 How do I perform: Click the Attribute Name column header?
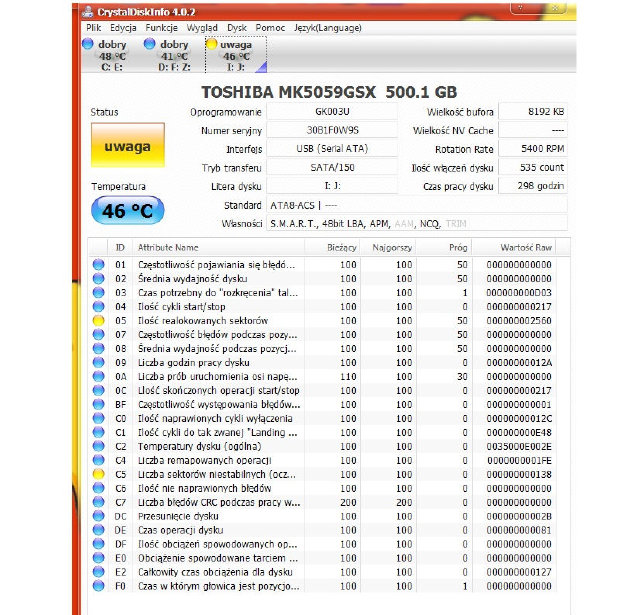(218, 248)
